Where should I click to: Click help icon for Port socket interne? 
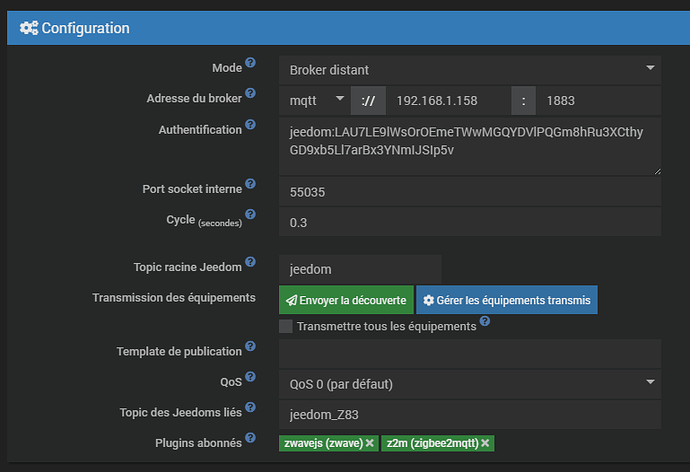tap(251, 184)
